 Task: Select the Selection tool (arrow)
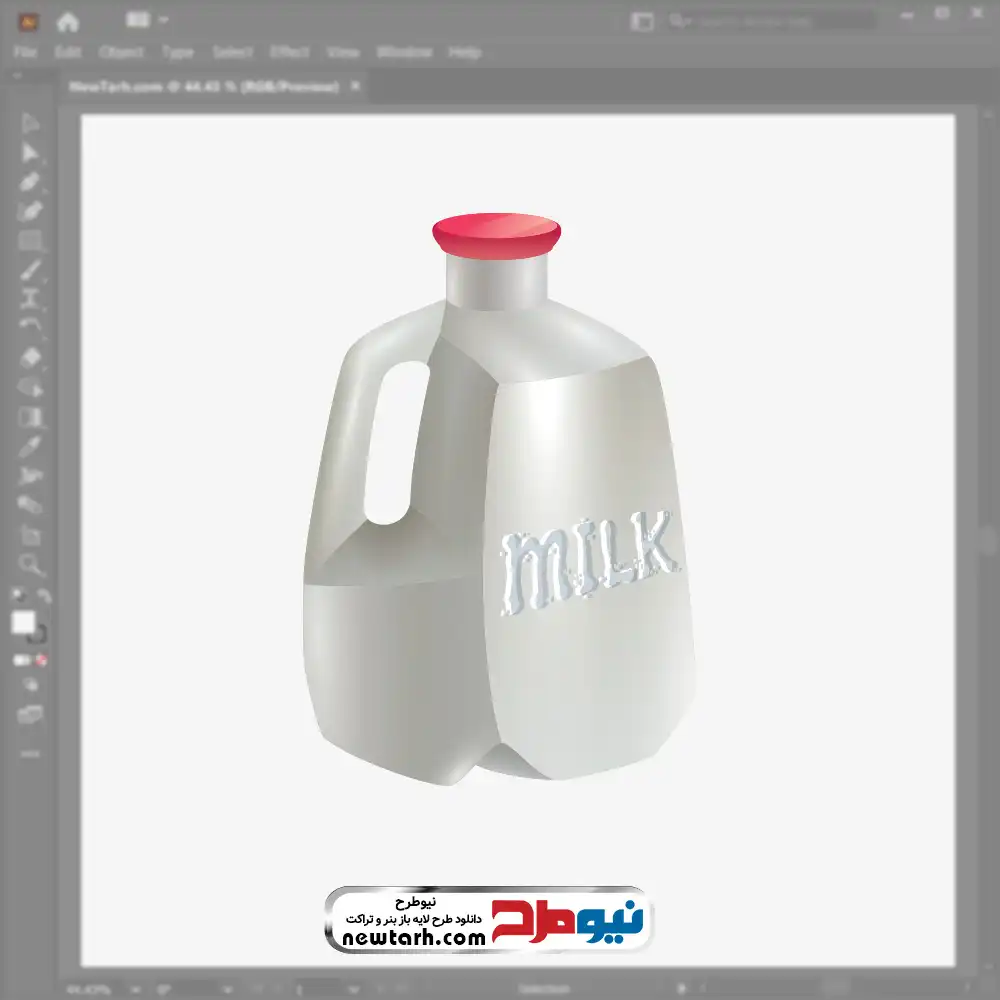(x=30, y=123)
